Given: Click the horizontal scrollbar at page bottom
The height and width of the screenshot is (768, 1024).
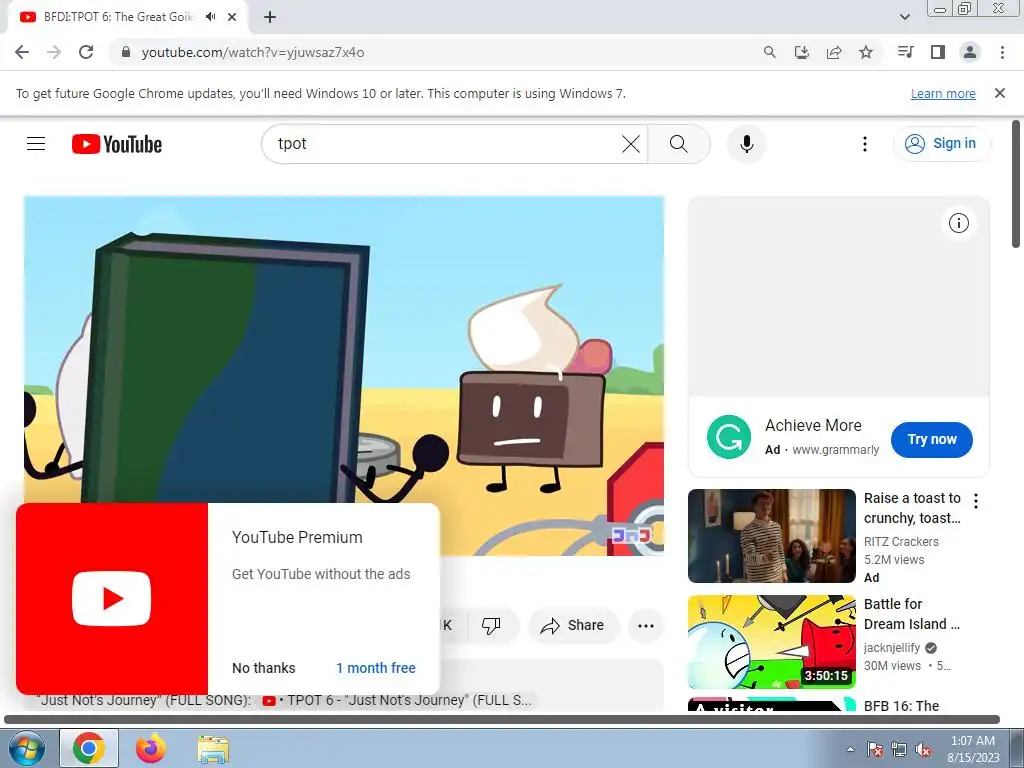Looking at the screenshot, I should click(502, 720).
